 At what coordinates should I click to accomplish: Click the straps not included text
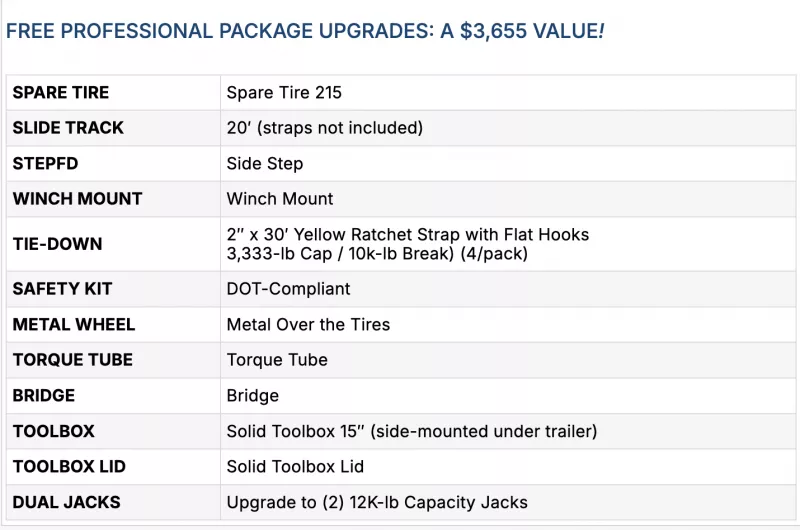click(343, 128)
